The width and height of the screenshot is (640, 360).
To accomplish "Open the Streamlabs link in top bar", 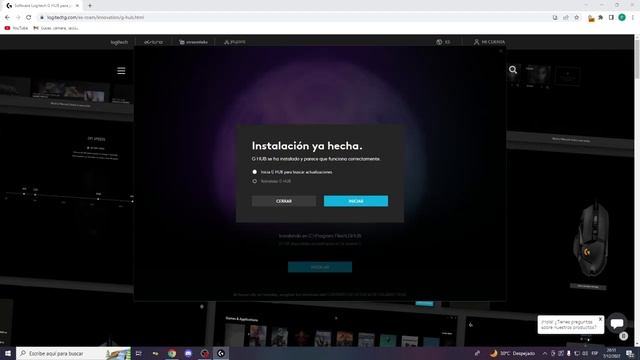I will [193, 42].
